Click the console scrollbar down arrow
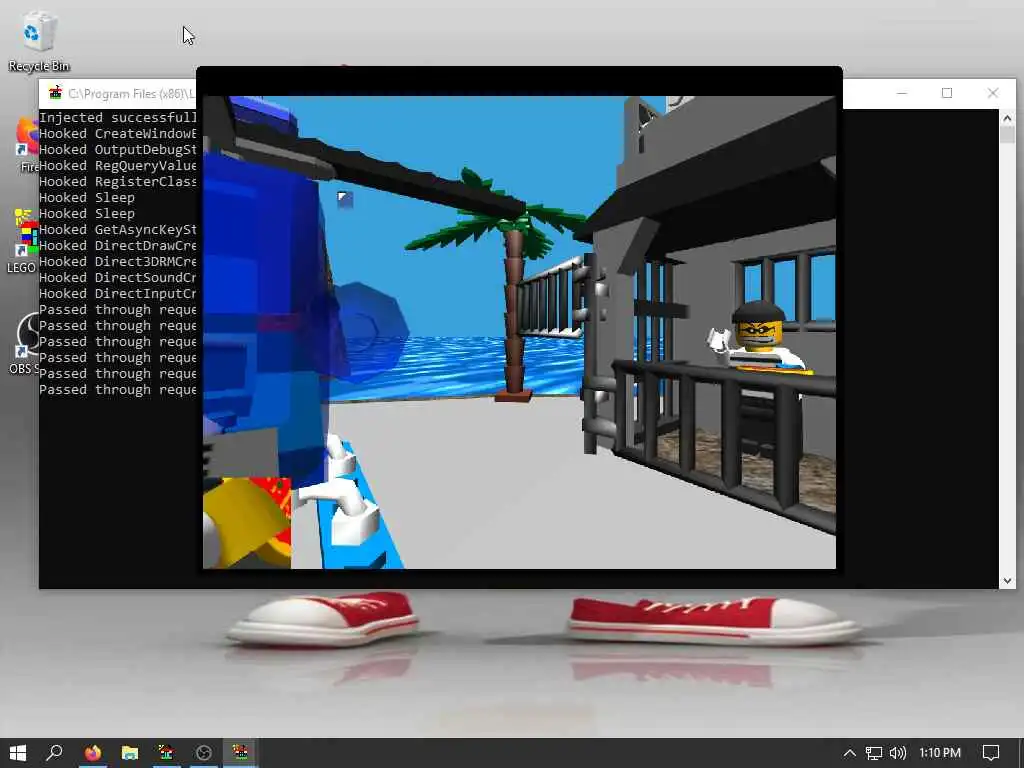Screen dimensions: 1024x768 (x=1007, y=581)
